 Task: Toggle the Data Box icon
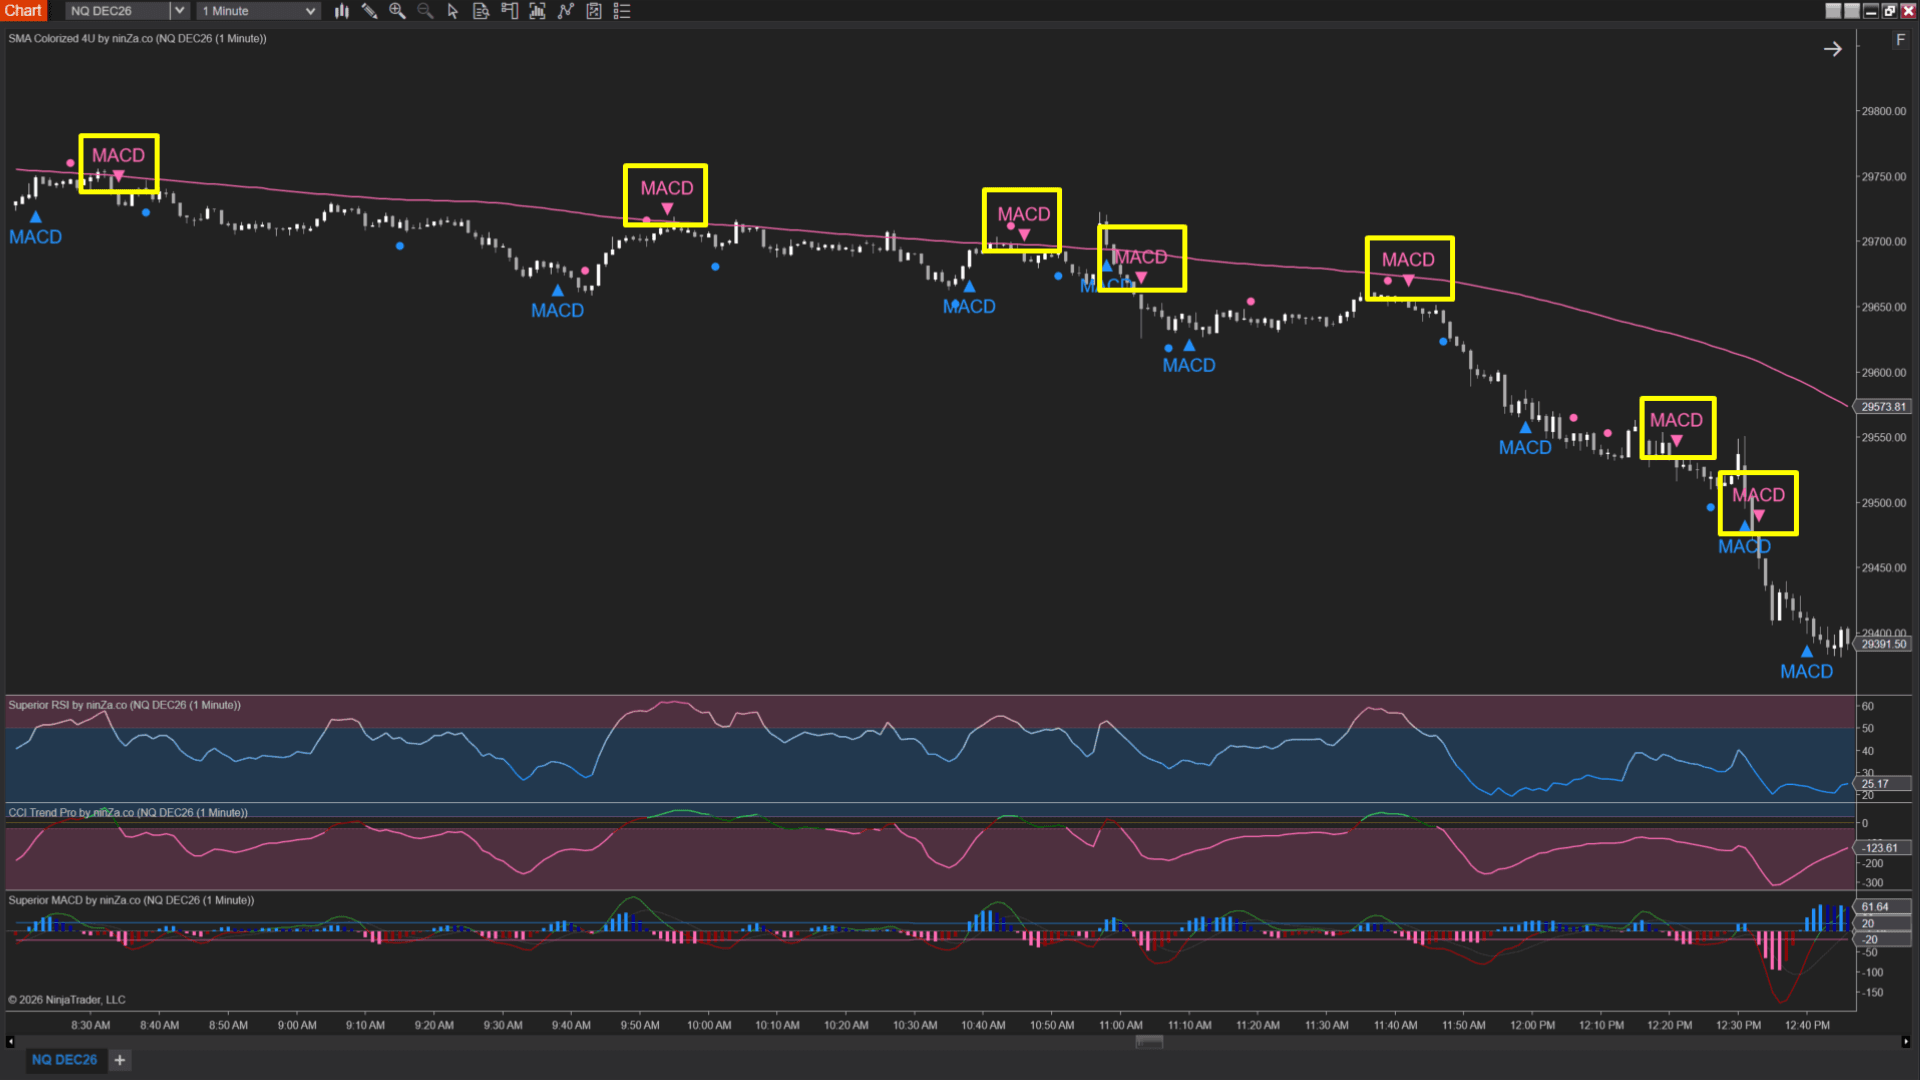[481, 11]
